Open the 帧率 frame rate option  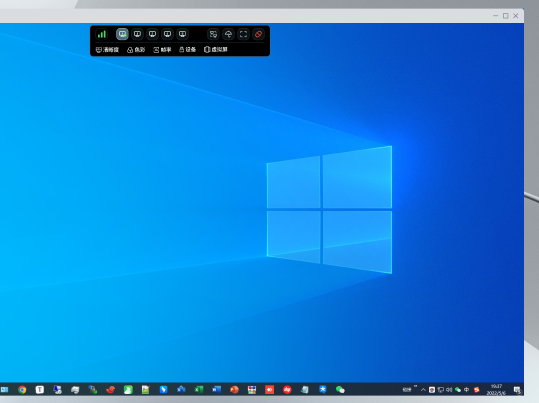(x=162, y=50)
